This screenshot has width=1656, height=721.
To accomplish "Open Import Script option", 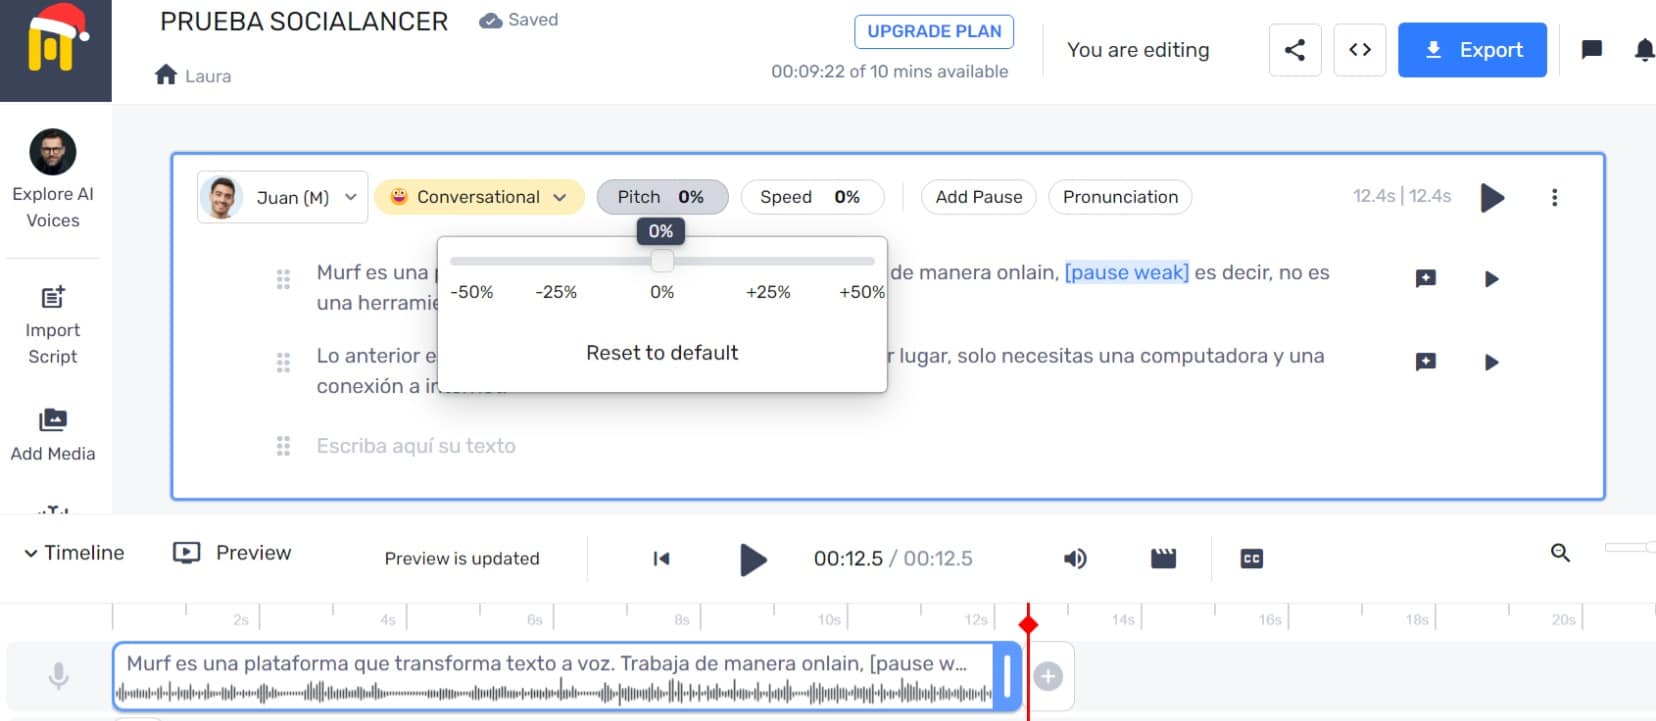I will point(53,326).
